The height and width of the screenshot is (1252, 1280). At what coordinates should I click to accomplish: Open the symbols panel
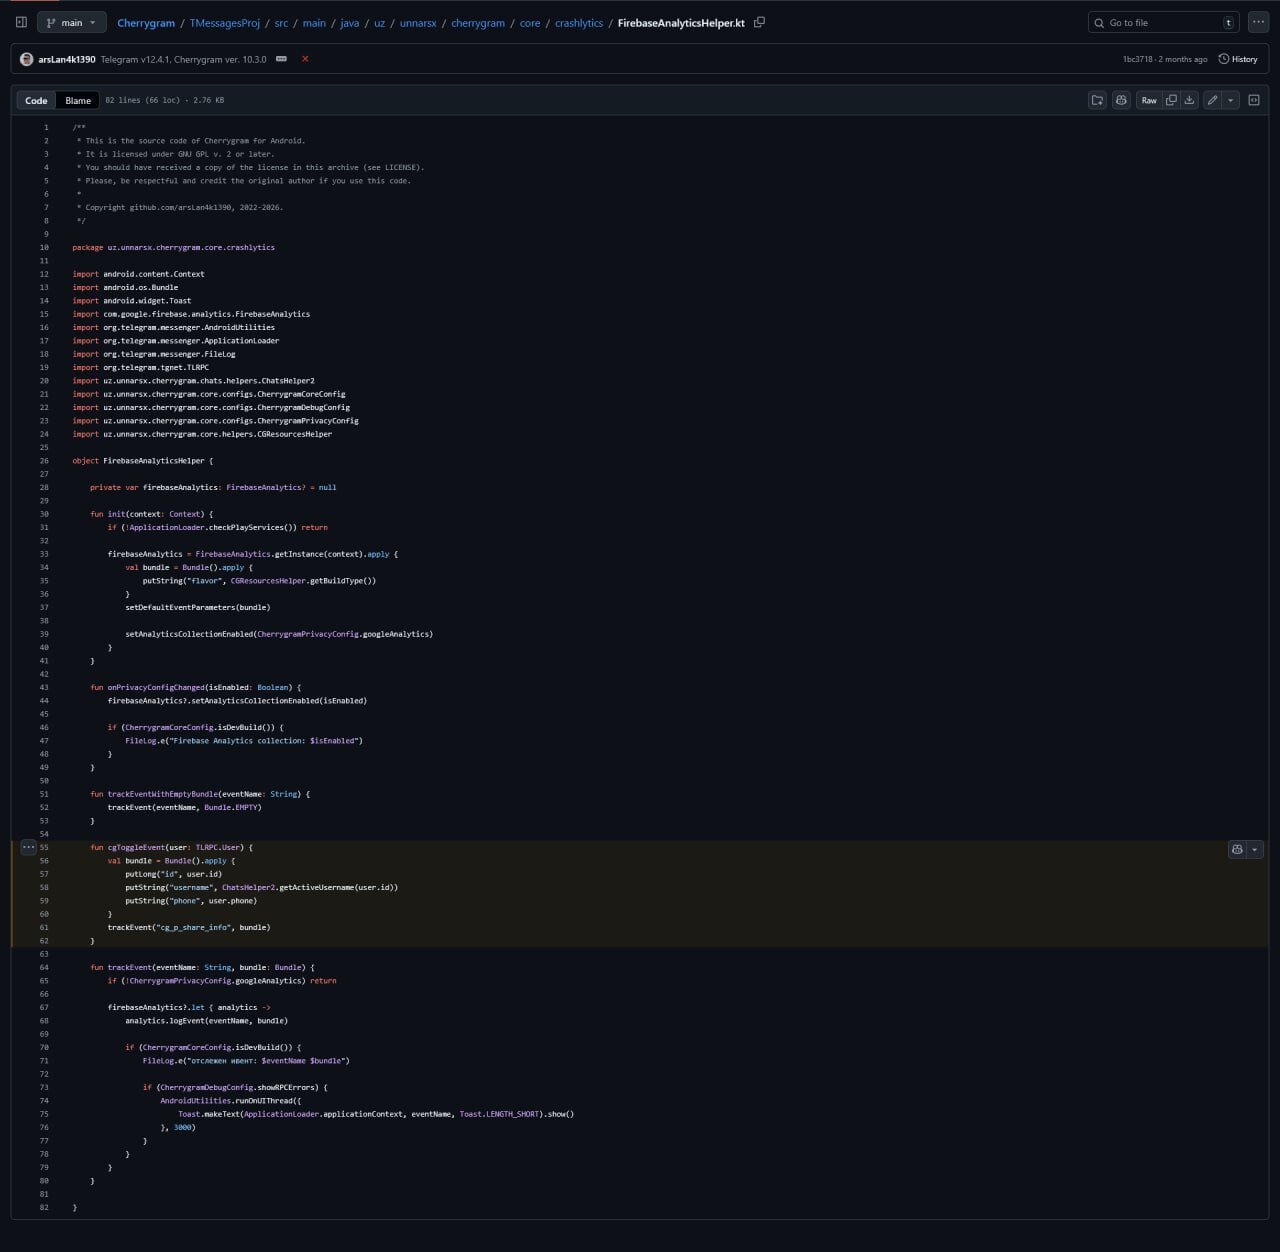click(x=1254, y=100)
